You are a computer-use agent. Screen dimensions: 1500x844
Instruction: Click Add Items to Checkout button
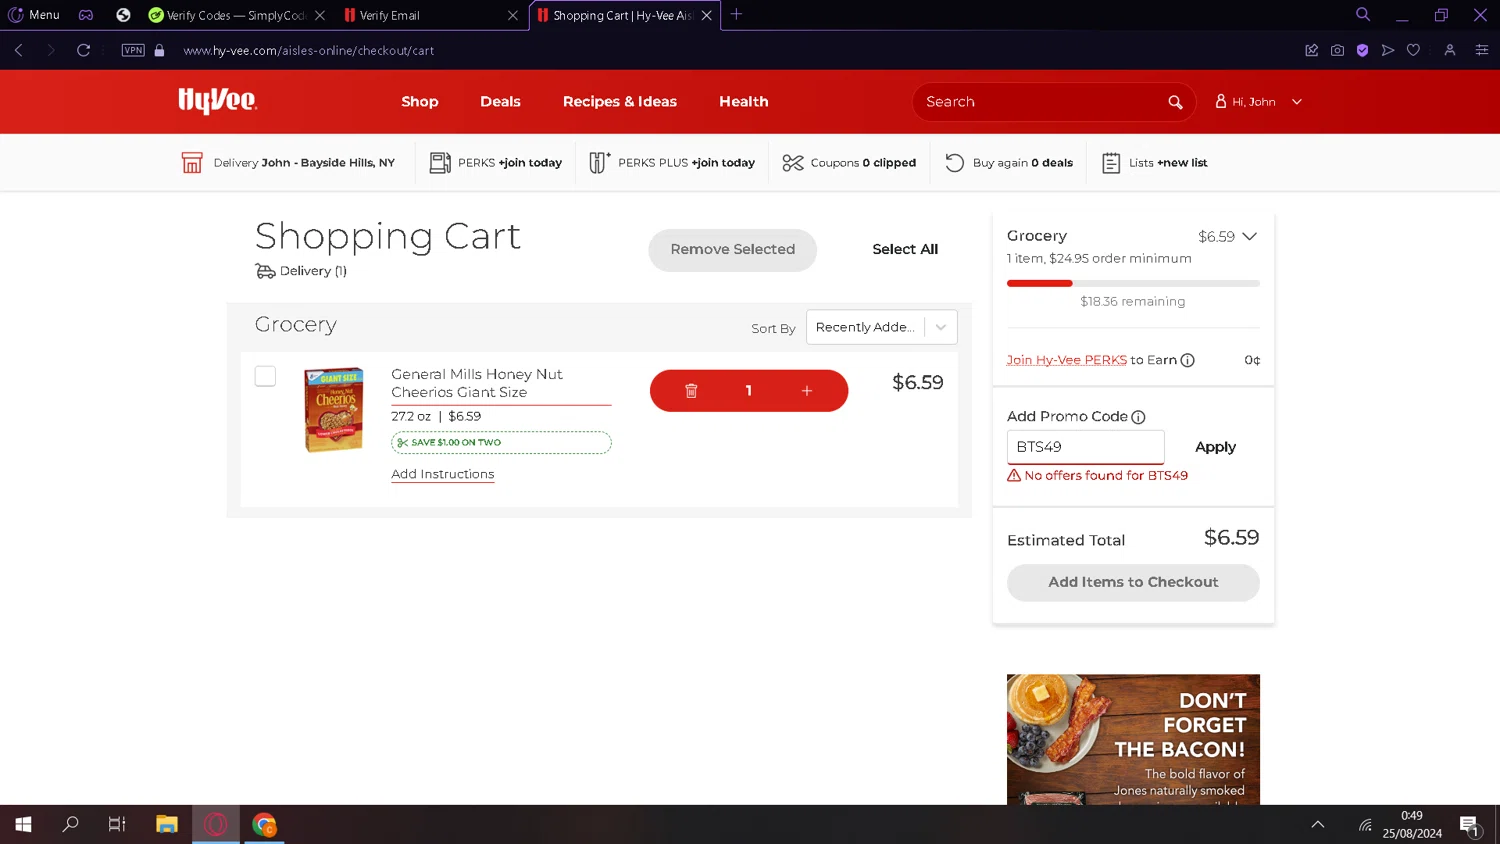1133,582
